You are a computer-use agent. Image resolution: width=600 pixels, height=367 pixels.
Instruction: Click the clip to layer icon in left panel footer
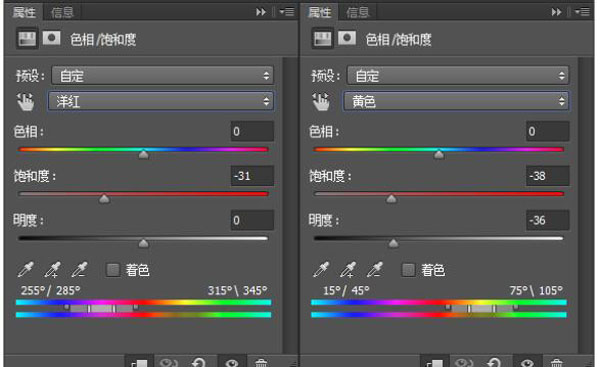tap(139, 362)
